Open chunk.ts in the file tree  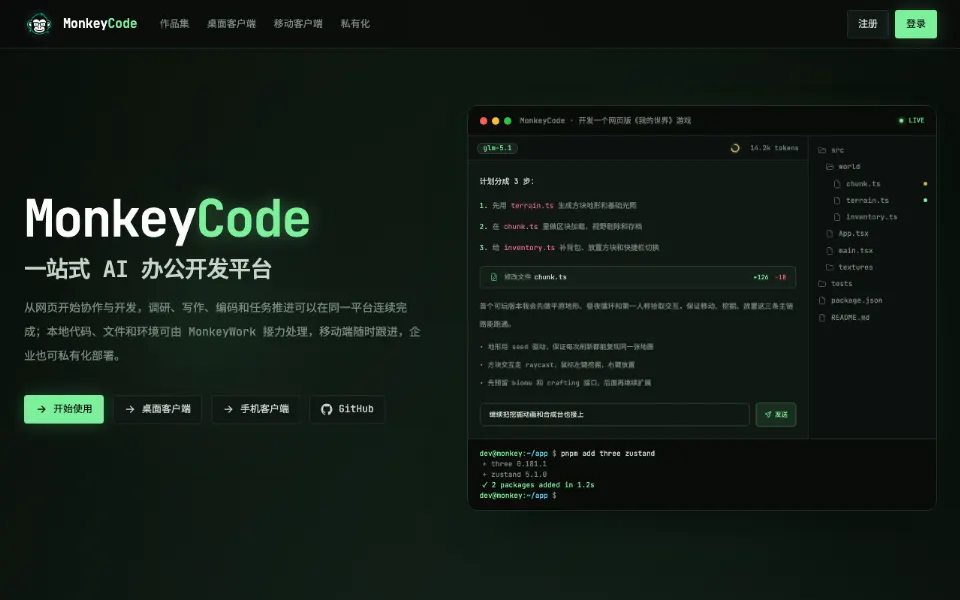(857, 184)
